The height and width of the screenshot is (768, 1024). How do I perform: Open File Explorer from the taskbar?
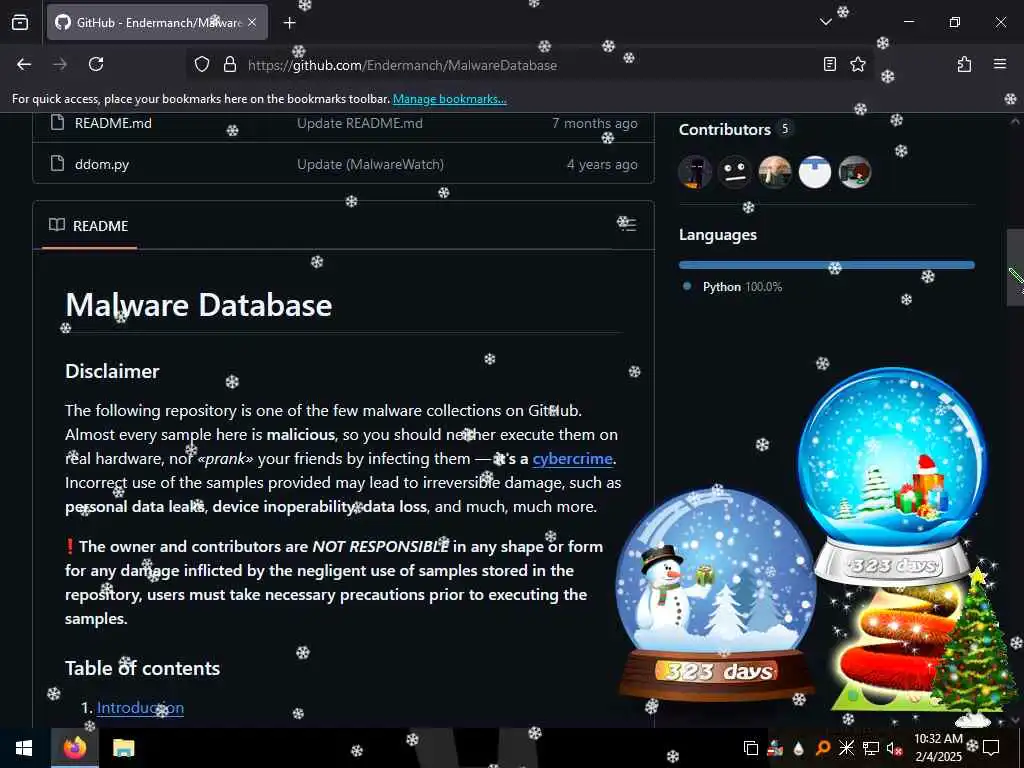pos(123,748)
